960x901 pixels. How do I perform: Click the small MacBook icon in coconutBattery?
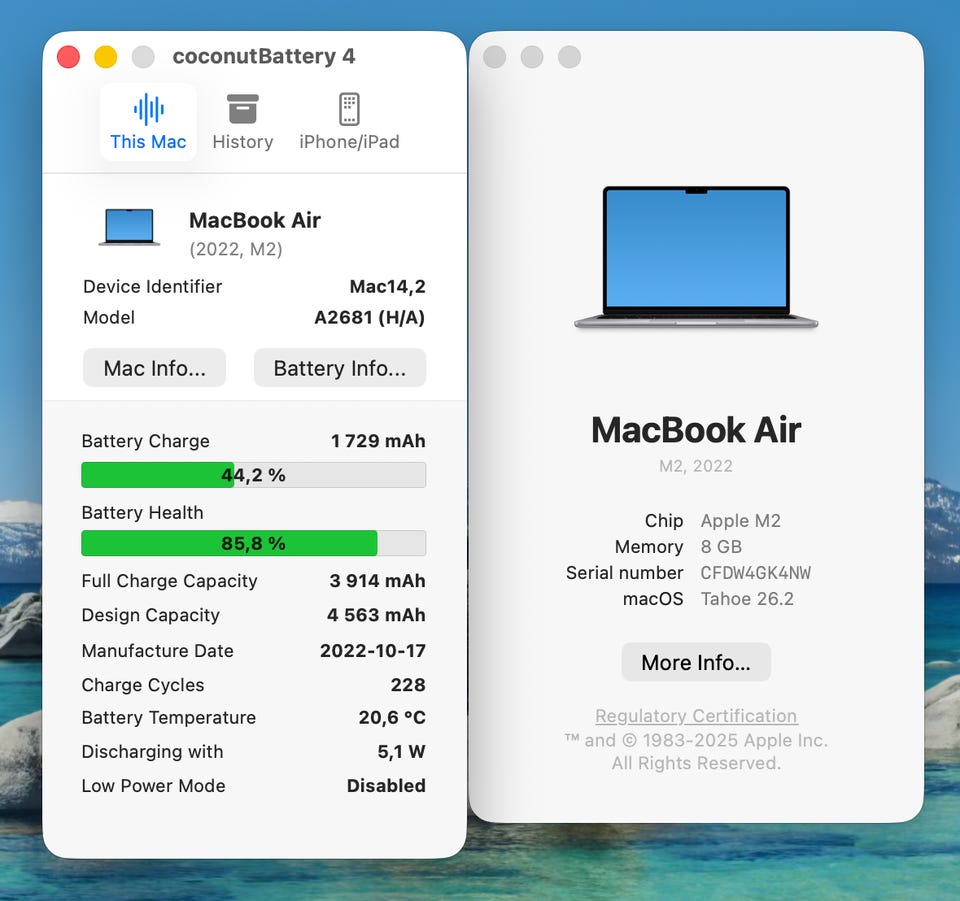point(129,227)
